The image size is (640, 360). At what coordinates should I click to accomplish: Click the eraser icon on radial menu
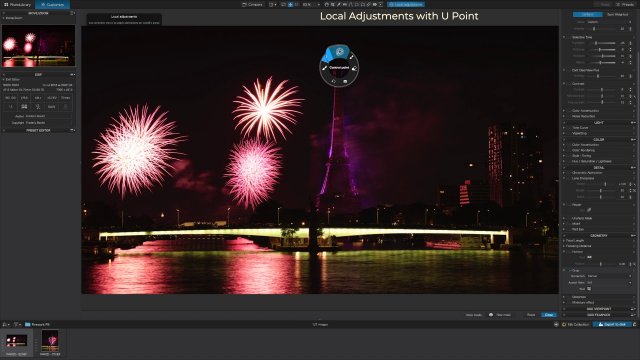(354, 68)
